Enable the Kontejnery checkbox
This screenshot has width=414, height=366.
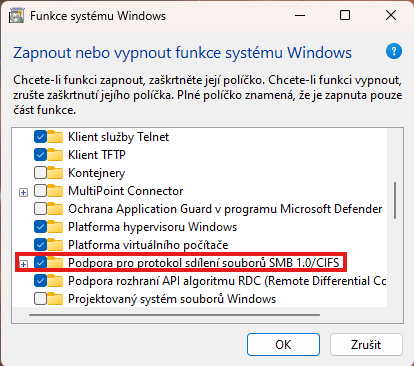point(40,173)
